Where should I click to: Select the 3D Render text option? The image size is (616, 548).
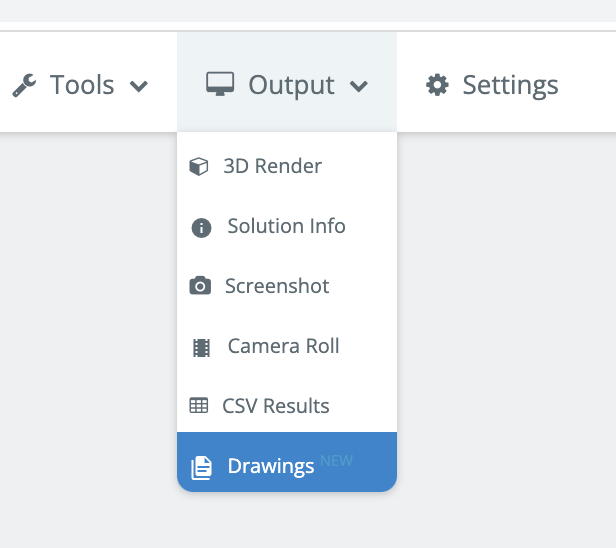coord(272,166)
